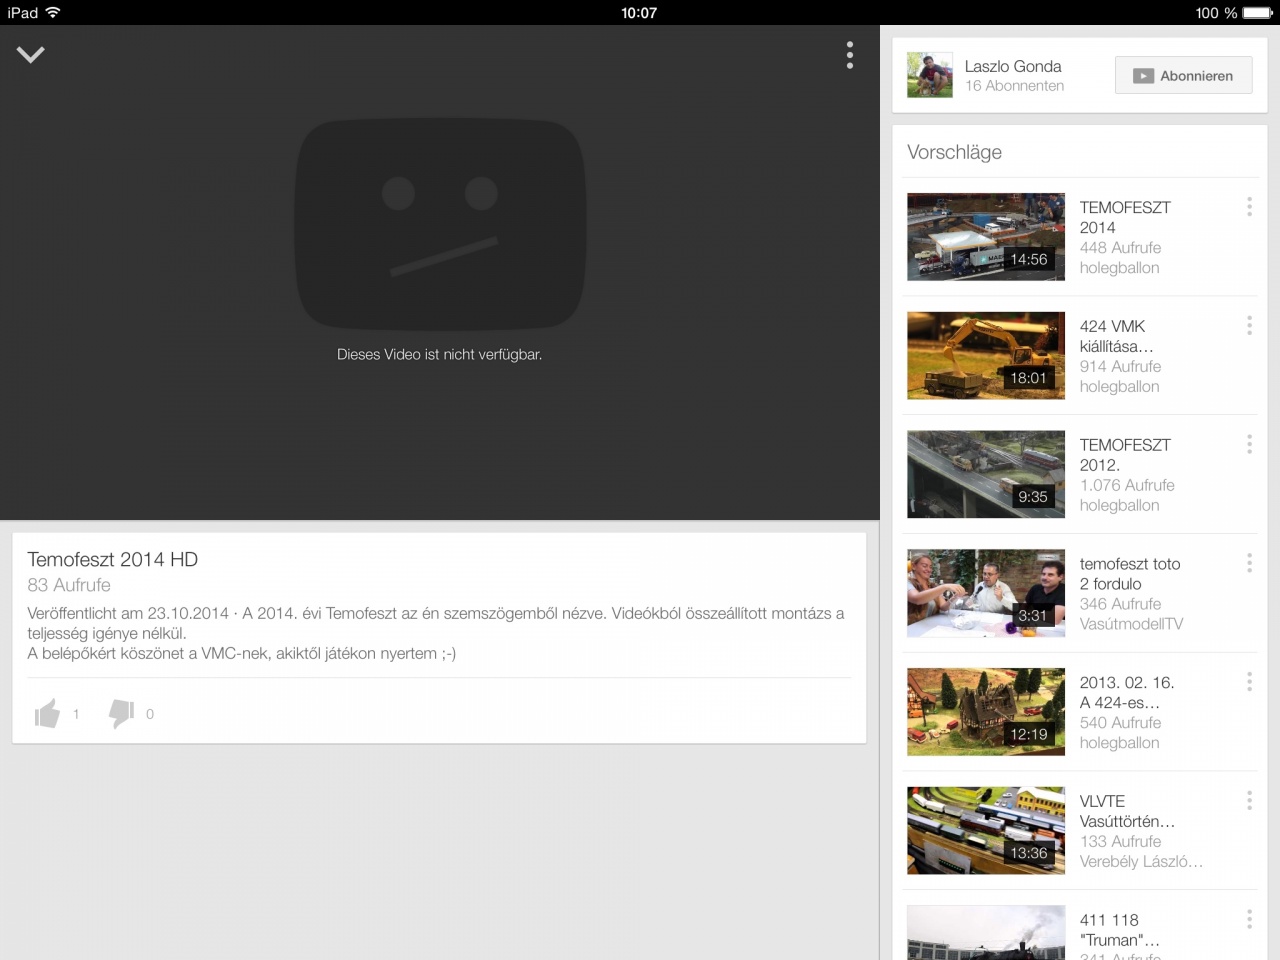Open options menu for 2013. 02. 16. video
The image size is (1280, 960).
point(1249,682)
